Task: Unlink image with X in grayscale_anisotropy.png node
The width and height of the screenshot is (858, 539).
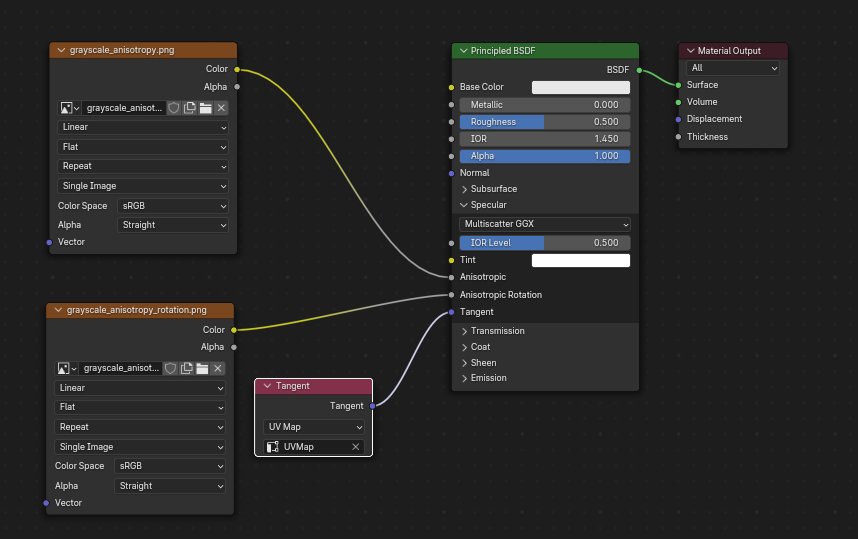Action: pos(221,108)
